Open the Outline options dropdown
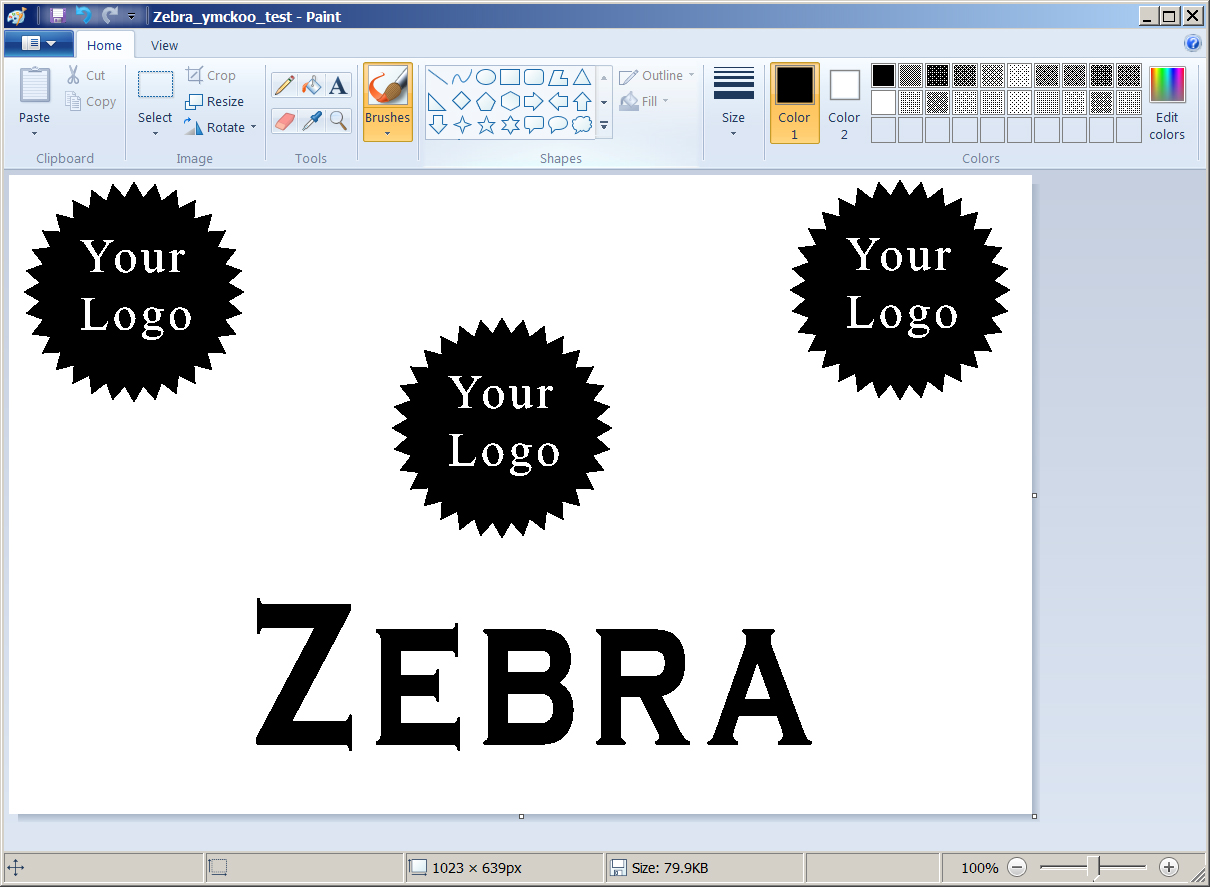The image size is (1210, 887). tap(690, 75)
